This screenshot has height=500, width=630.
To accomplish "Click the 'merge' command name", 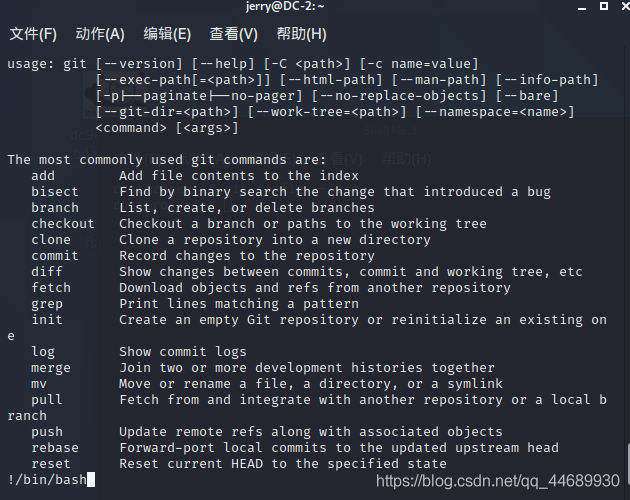I will (51, 368).
